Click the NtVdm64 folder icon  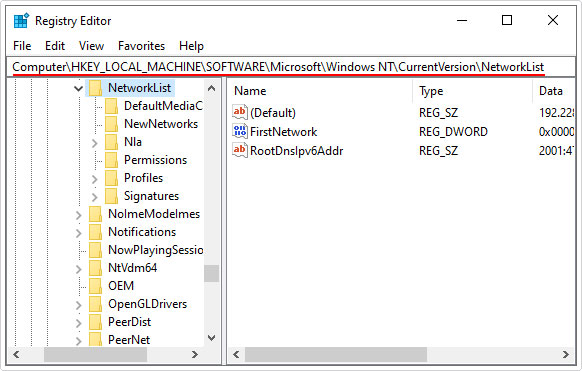tap(95, 268)
